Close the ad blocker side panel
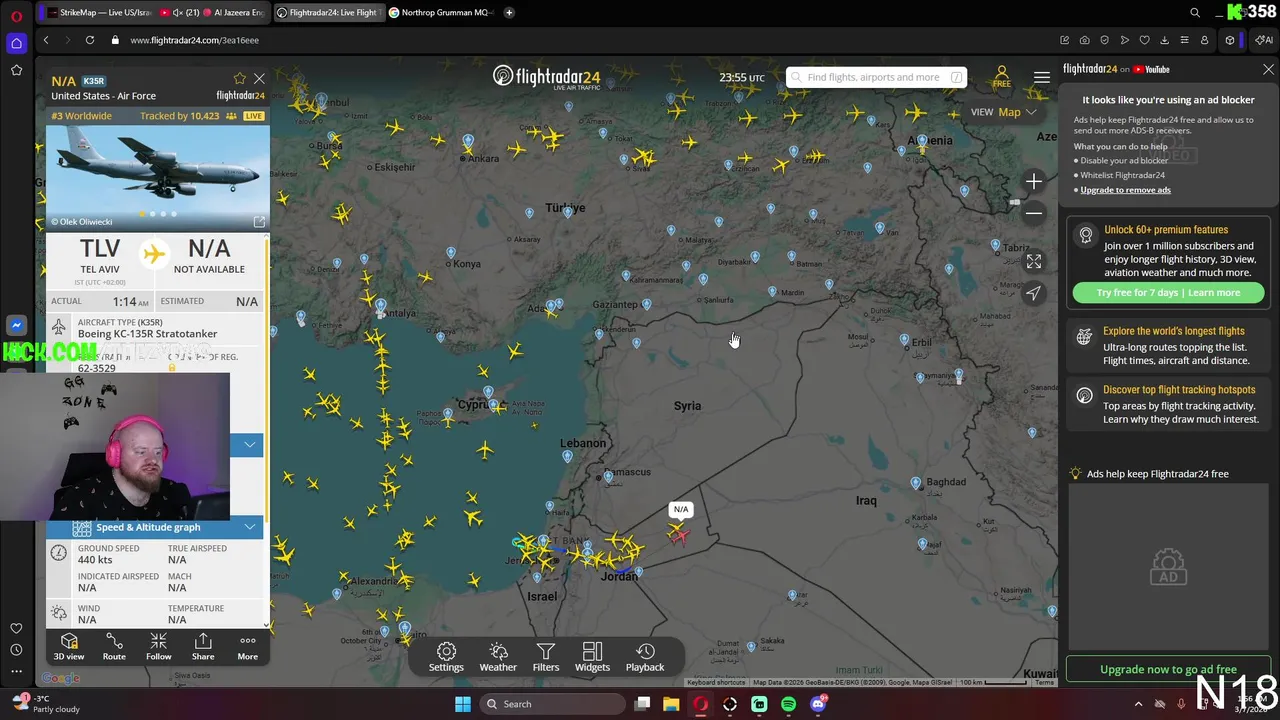1280x720 pixels. click(x=1268, y=69)
